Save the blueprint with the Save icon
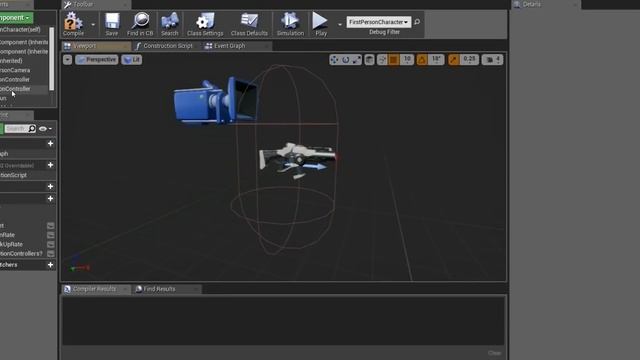The width and height of the screenshot is (640, 360). click(111, 24)
